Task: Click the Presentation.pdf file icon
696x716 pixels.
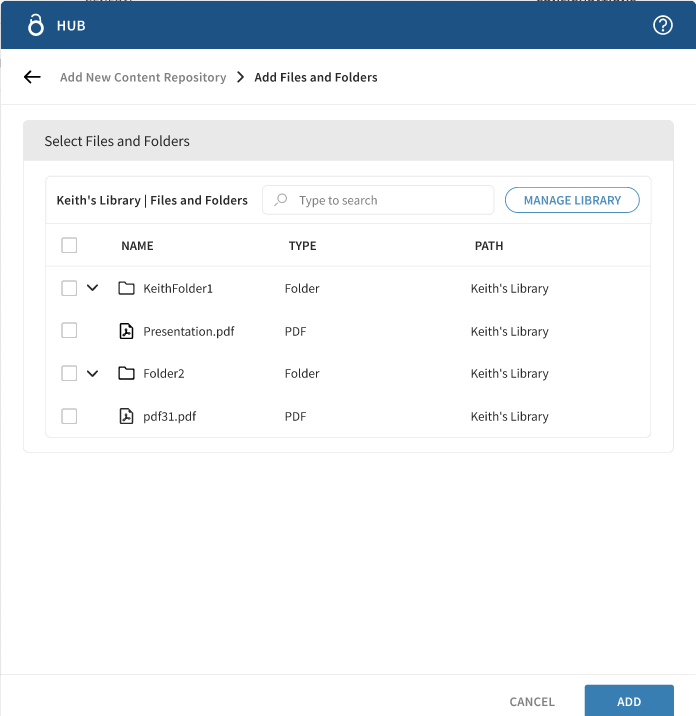Action: point(126,331)
